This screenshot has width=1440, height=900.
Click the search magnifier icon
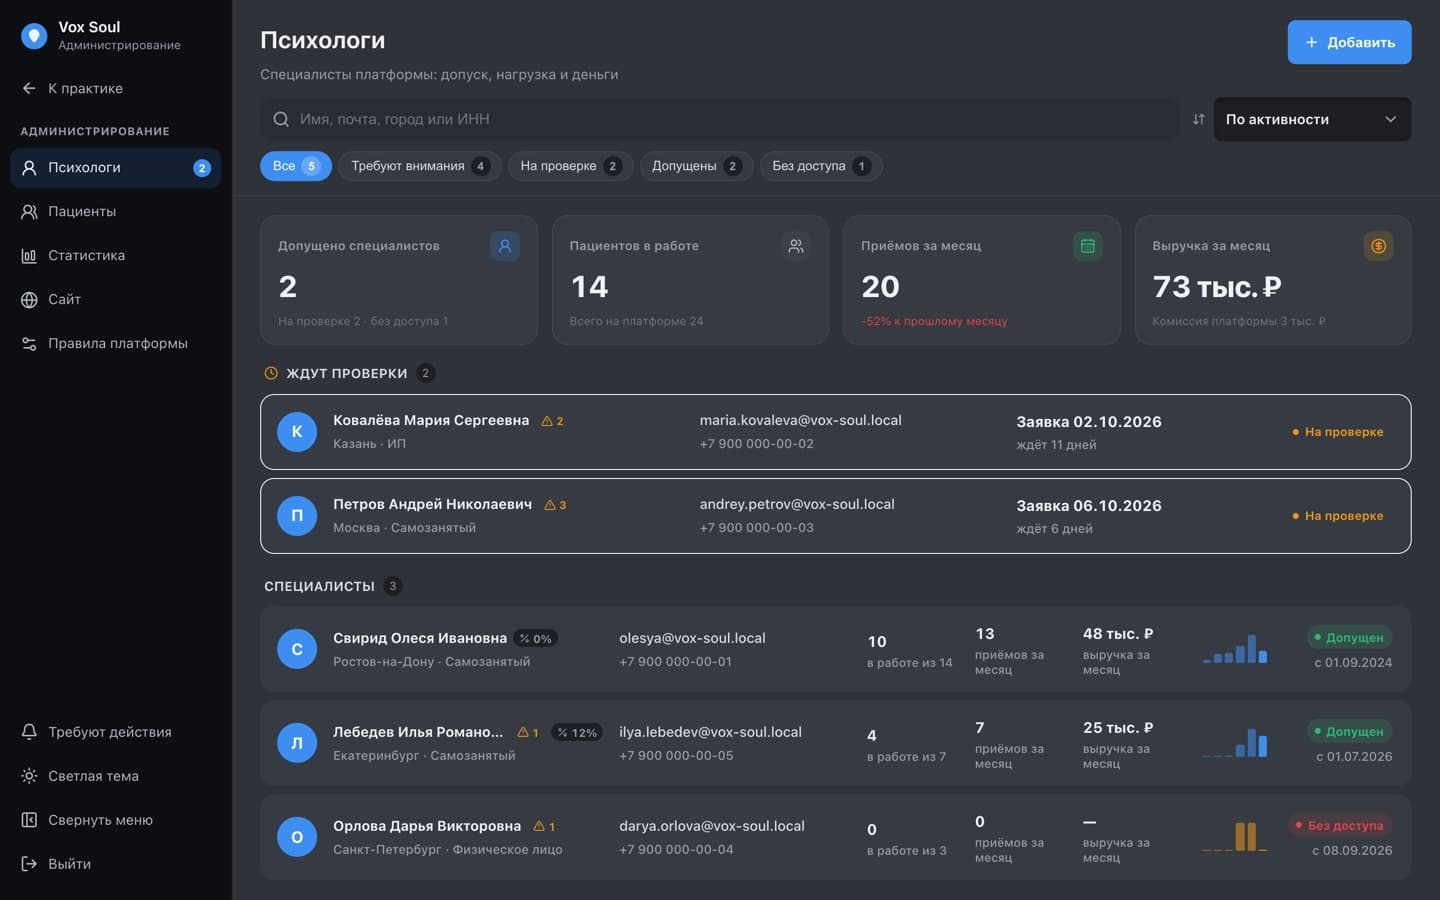[281, 119]
